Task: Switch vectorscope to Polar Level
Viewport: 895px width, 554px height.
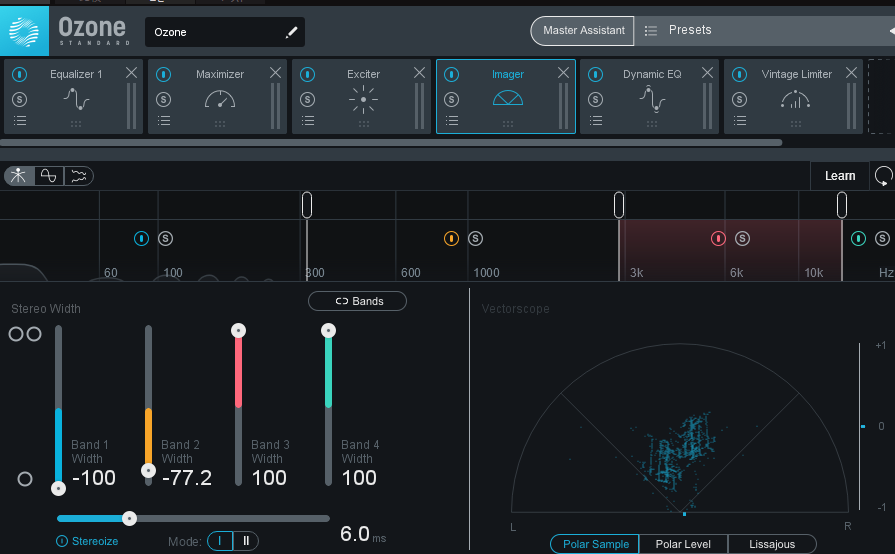Action: coord(683,544)
